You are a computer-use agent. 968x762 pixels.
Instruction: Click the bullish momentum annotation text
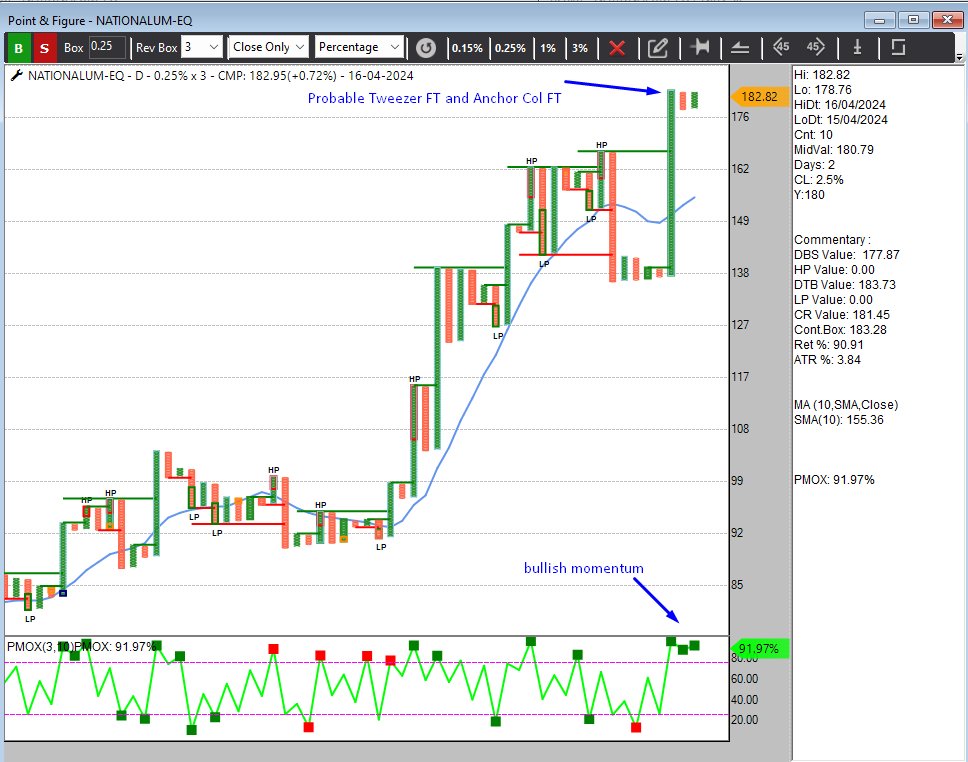pos(583,568)
